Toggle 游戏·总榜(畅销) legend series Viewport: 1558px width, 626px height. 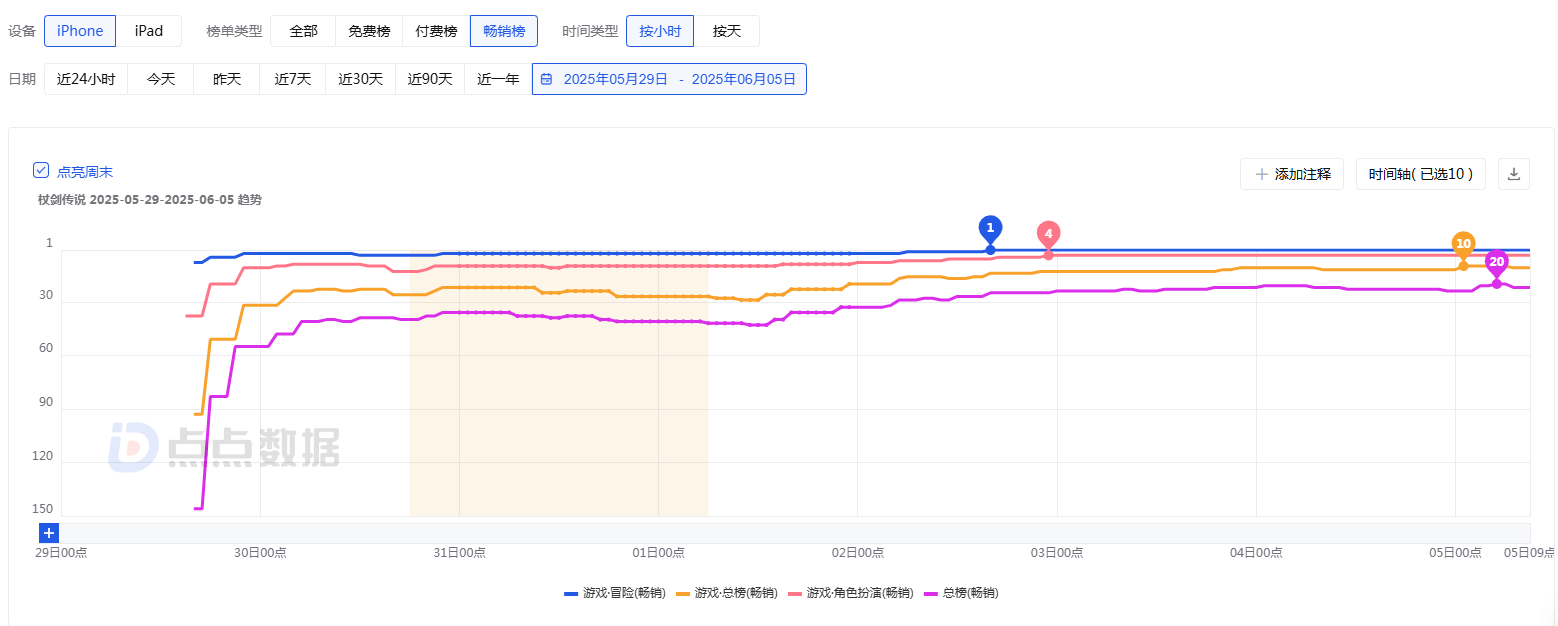coord(727,593)
